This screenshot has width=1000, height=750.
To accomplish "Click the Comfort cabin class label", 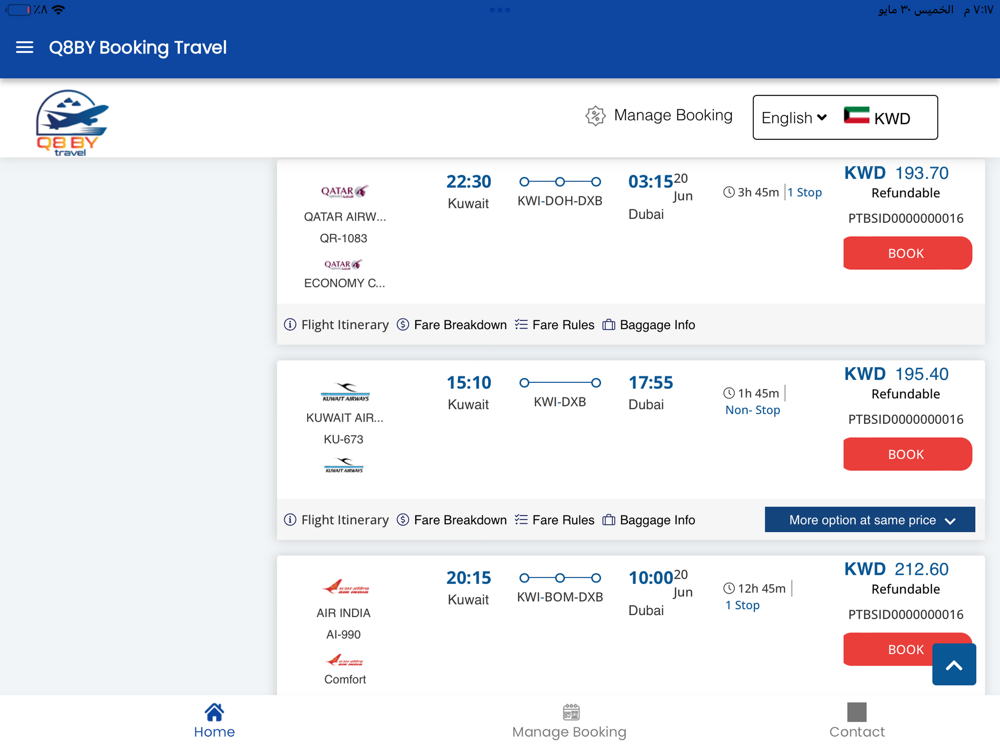I will point(345,680).
